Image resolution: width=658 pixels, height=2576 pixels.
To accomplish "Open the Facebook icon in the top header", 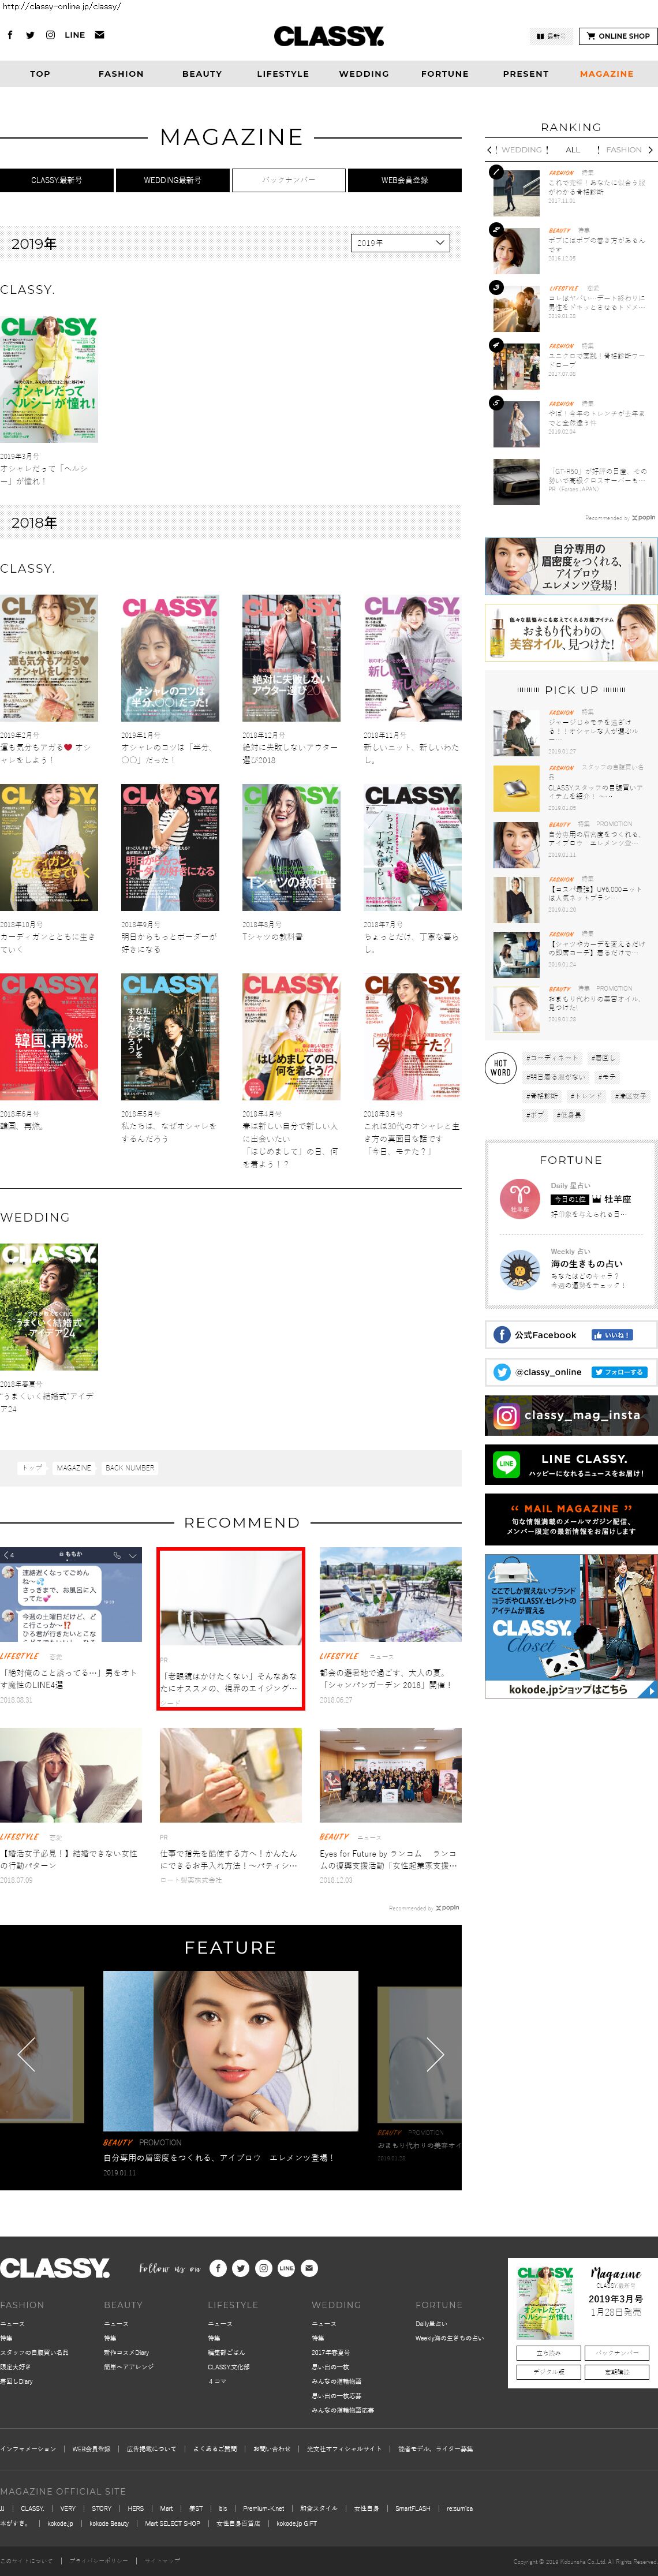I will tap(10, 35).
